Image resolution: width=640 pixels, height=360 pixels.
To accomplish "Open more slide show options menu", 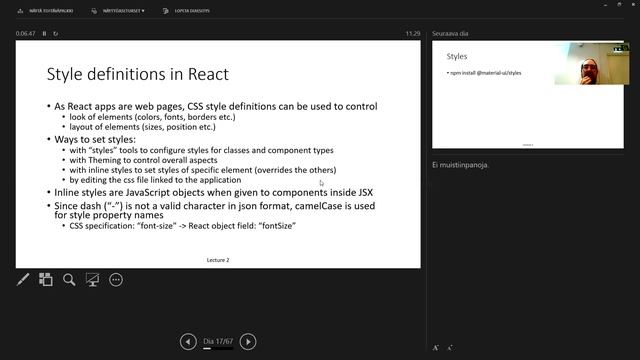I will [x=116, y=280].
